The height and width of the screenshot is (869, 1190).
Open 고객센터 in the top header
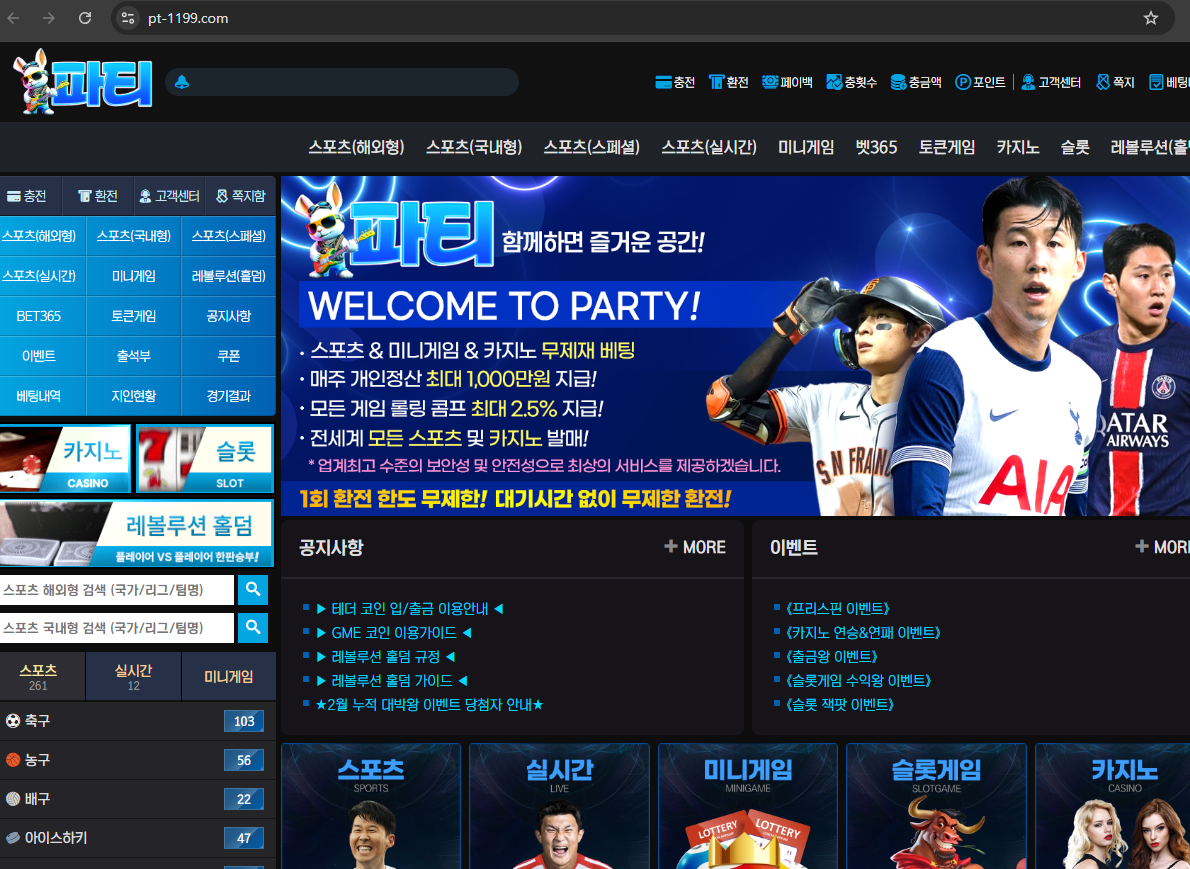(1050, 82)
